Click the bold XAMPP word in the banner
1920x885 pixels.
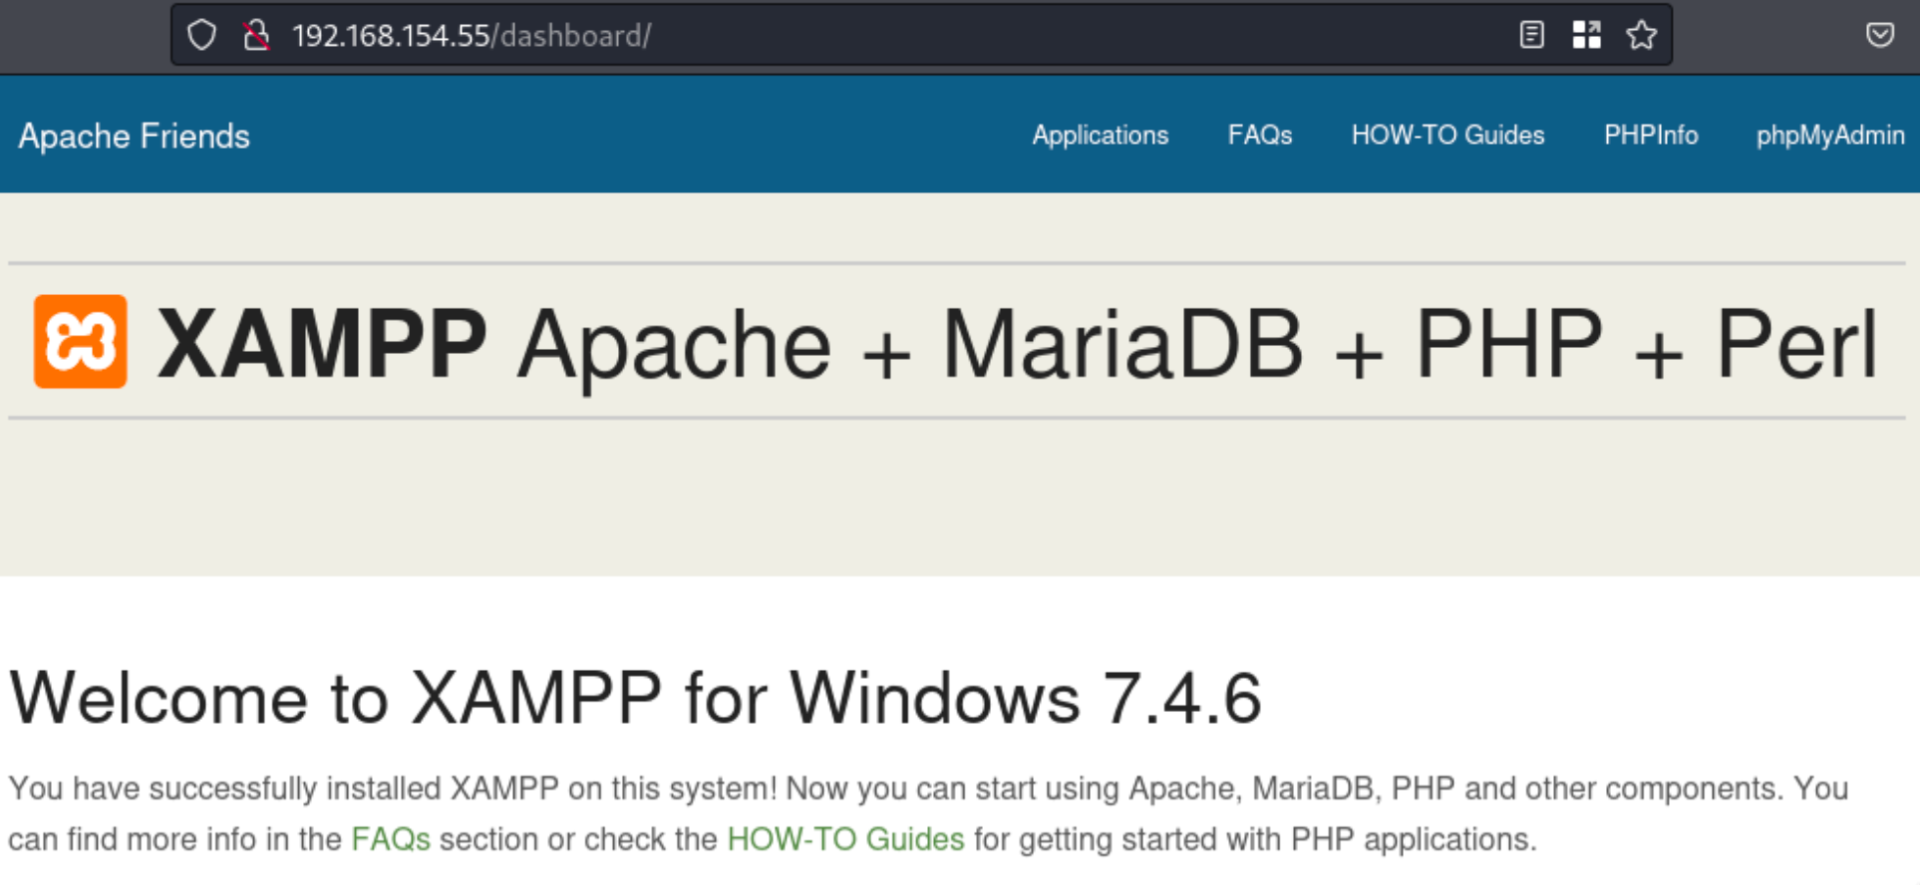pyautogui.click(x=322, y=344)
